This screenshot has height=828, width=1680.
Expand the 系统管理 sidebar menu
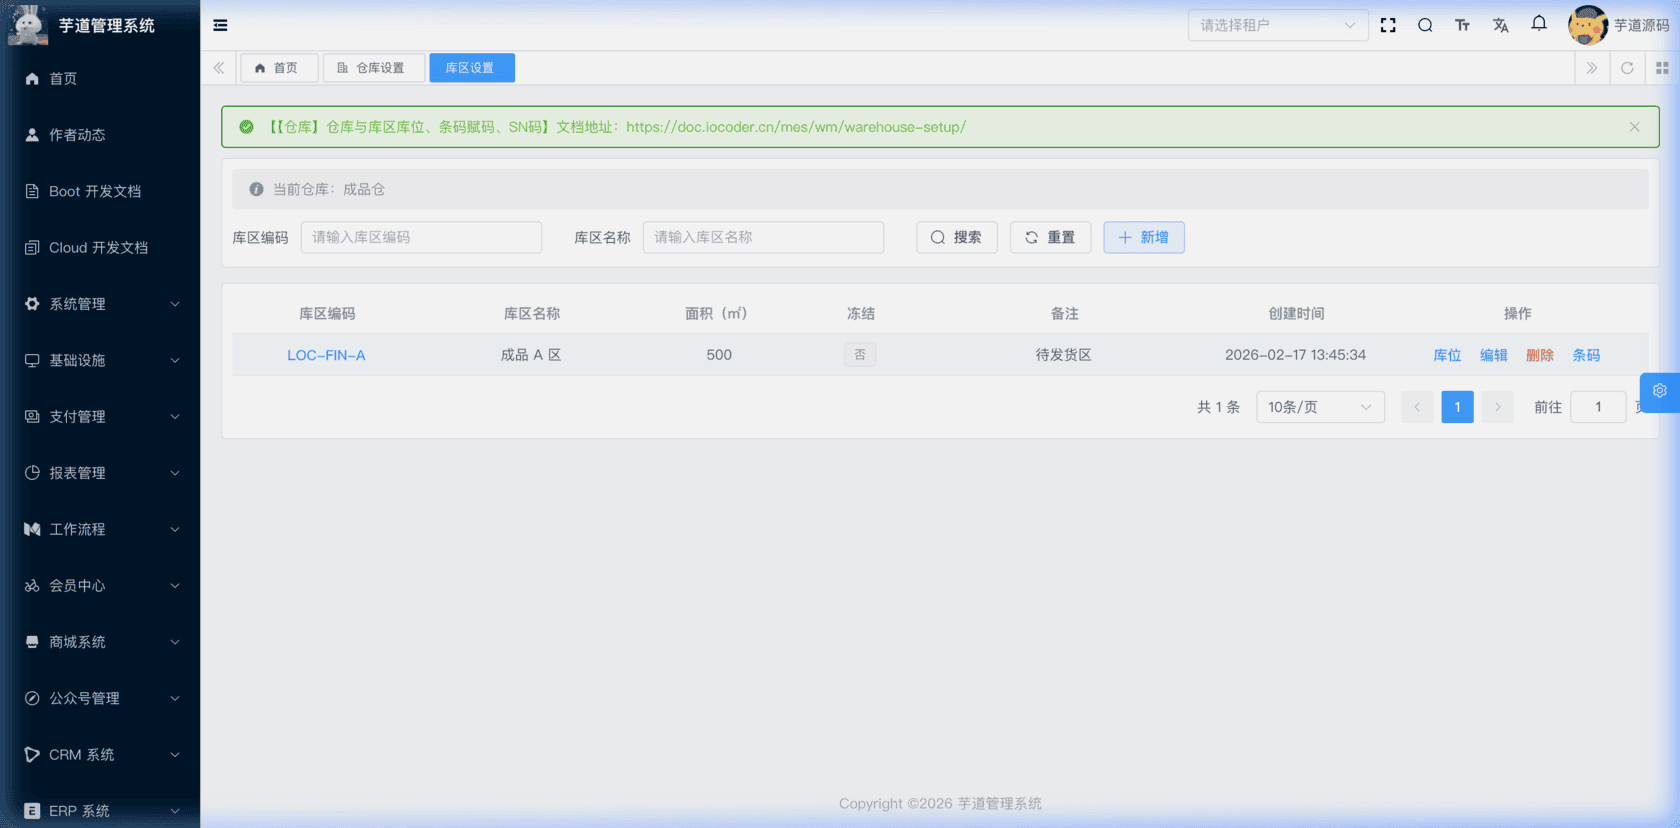(100, 304)
